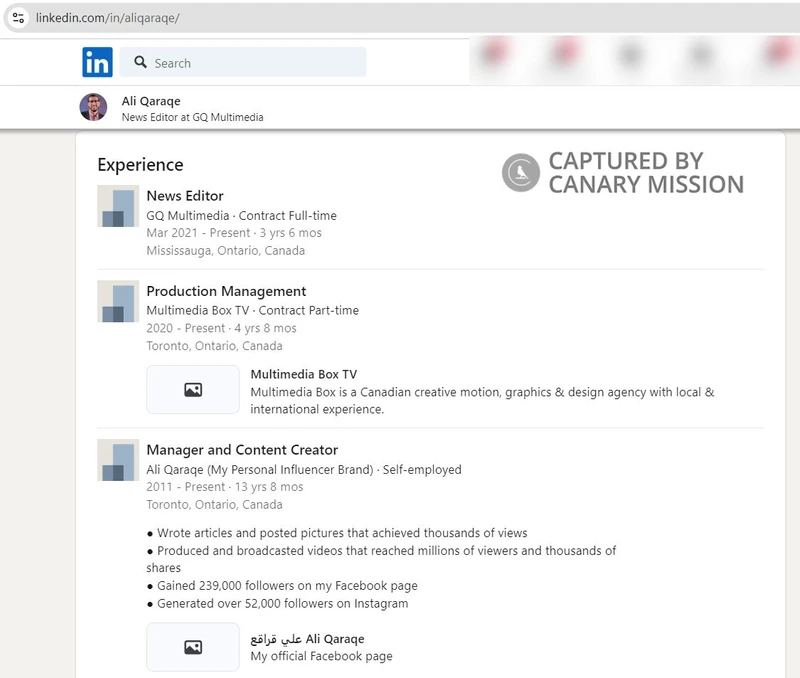
Task: Click the Ali Qaraqe name in sticky header
Action: point(151,101)
